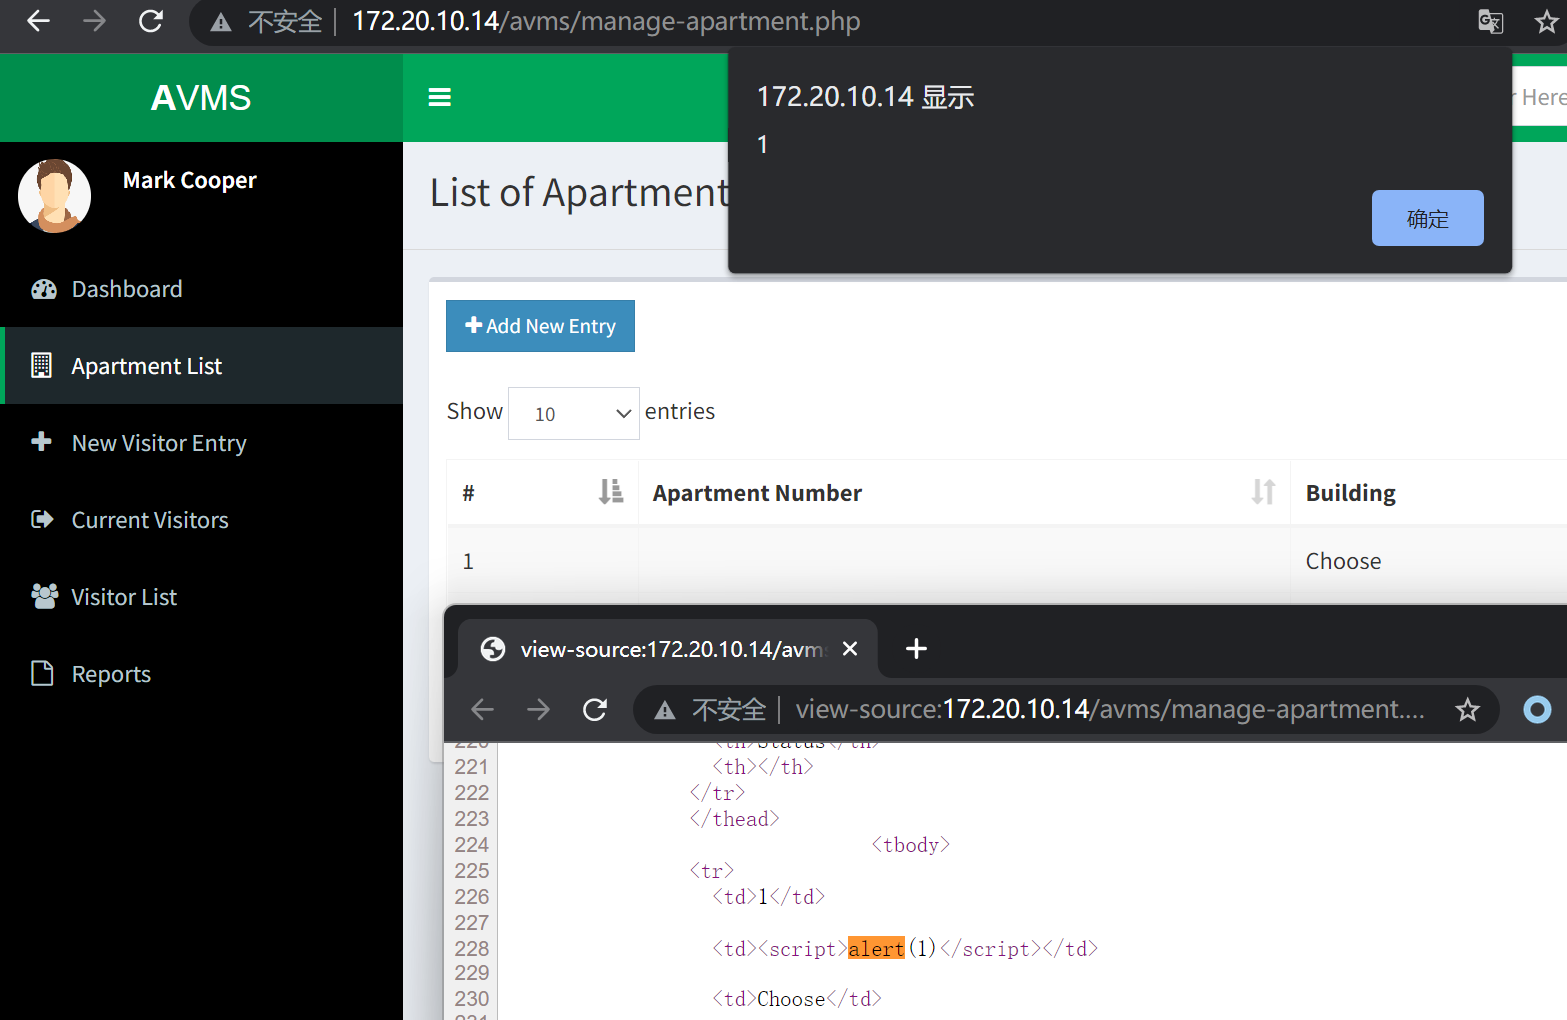Image resolution: width=1567 pixels, height=1020 pixels.
Task: Click not-secure warning icon in view-source window
Action: (x=665, y=710)
